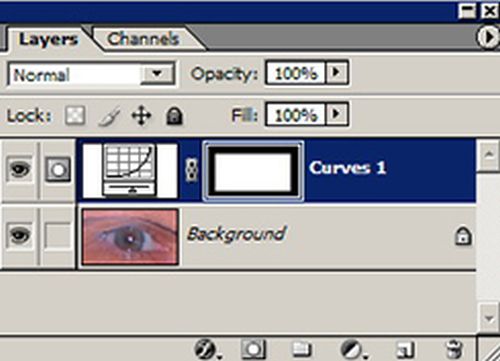Create new fill or adjustment layer

point(352,350)
